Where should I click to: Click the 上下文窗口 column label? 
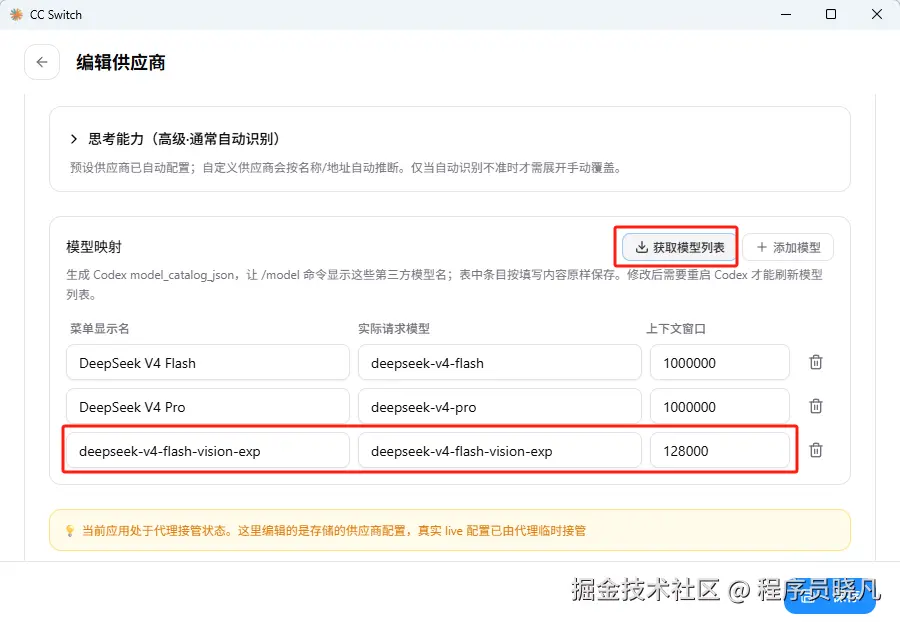[676, 329]
